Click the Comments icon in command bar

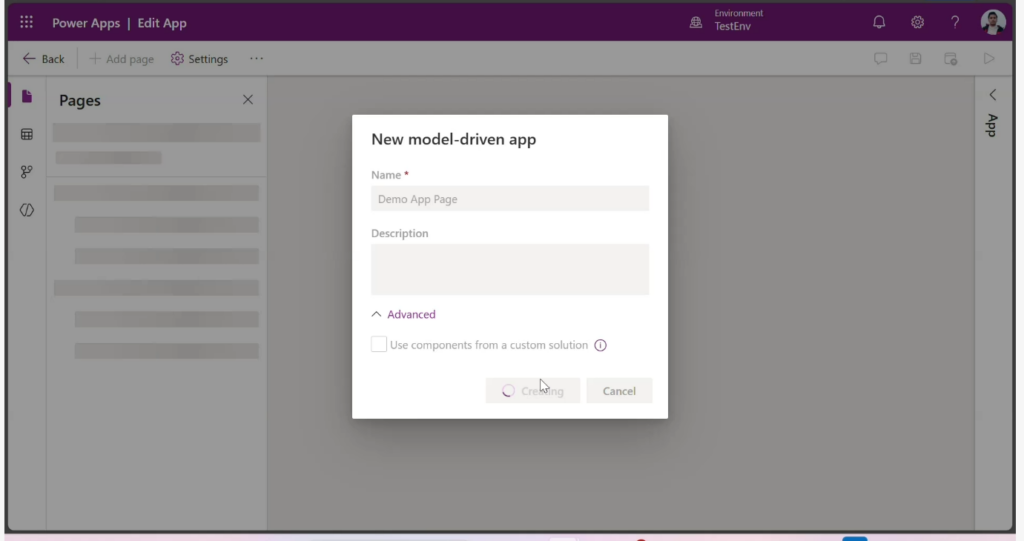(881, 59)
